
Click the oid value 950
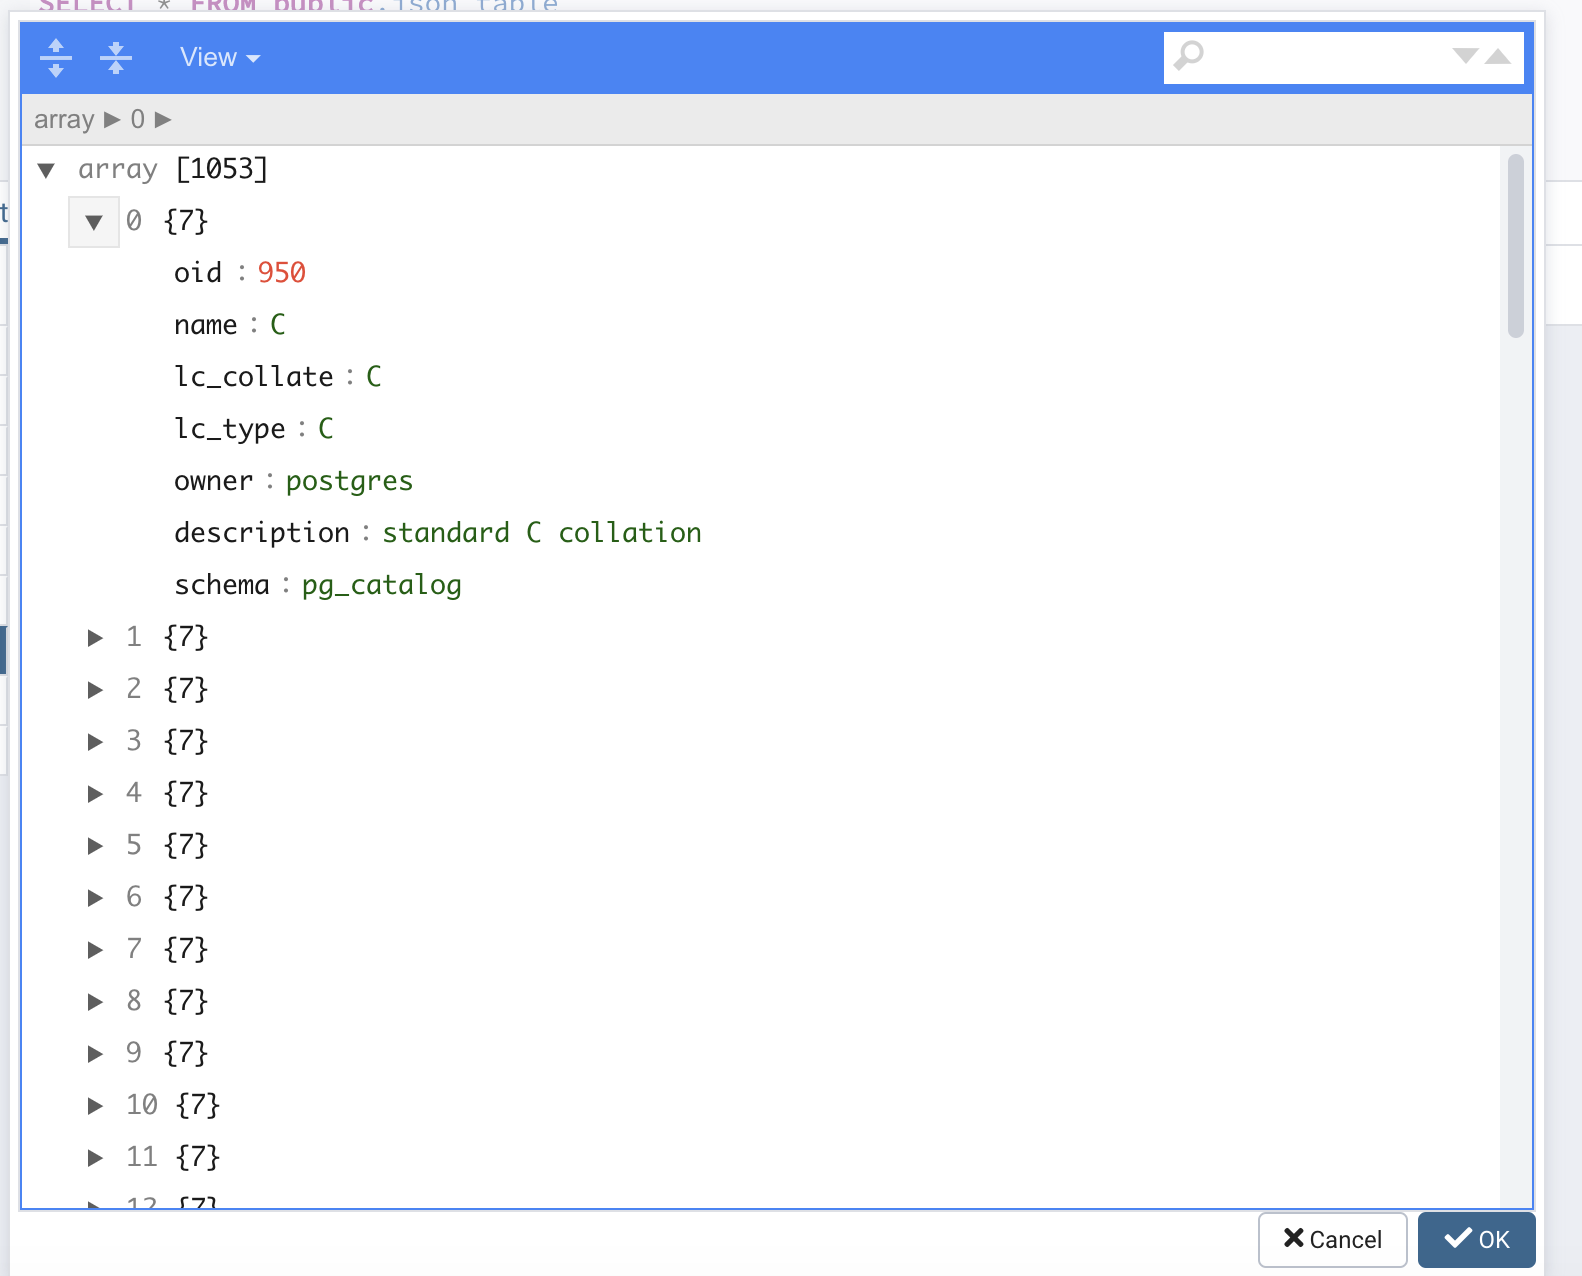click(281, 273)
